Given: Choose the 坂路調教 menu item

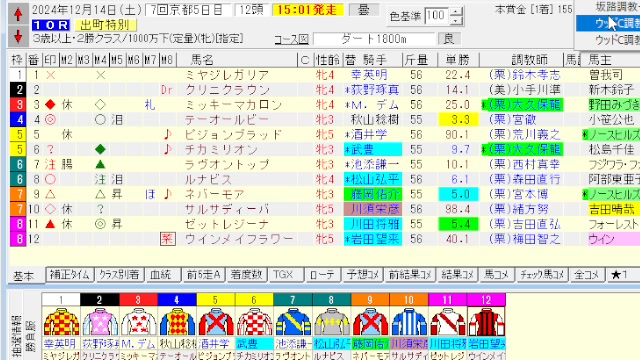Looking at the screenshot, I should [608, 7].
